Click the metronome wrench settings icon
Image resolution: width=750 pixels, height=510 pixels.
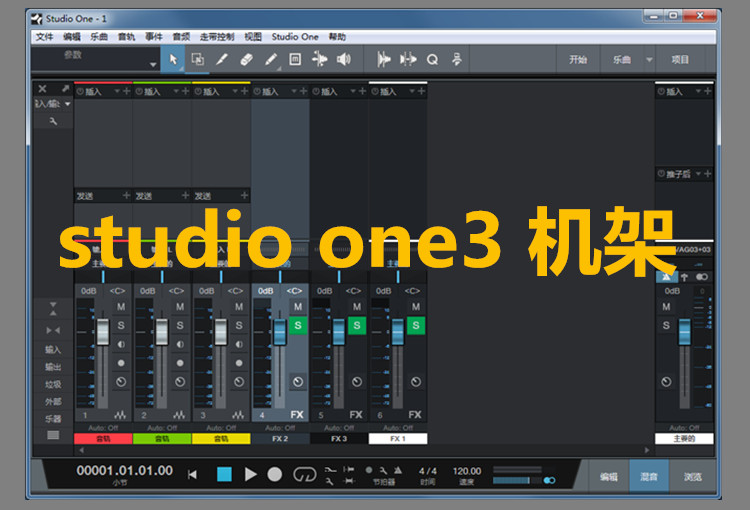(383, 470)
